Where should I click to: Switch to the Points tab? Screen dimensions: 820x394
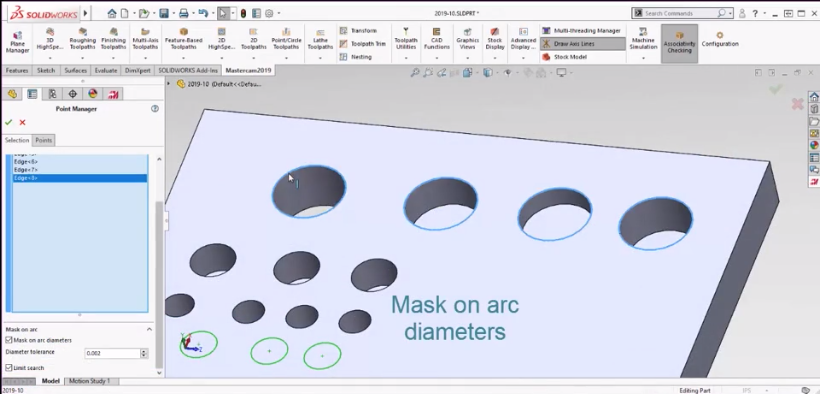(43, 140)
